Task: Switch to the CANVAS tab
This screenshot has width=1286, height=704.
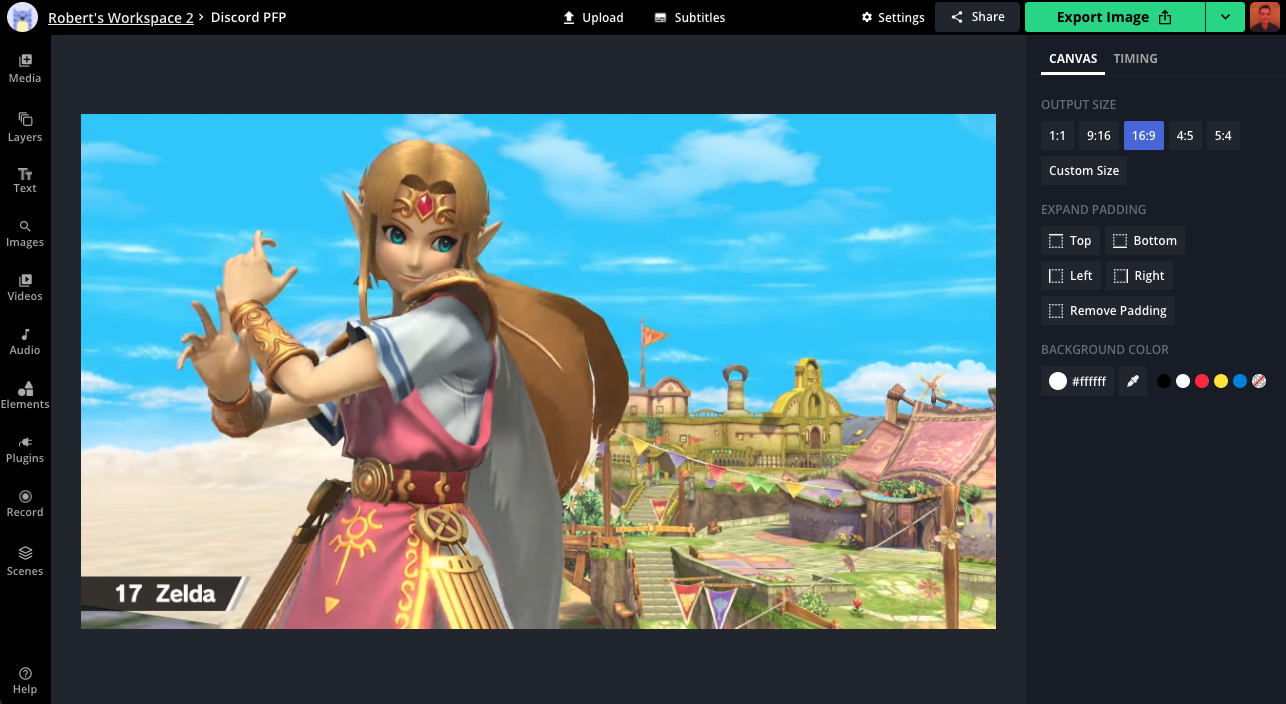Action: 1073,59
